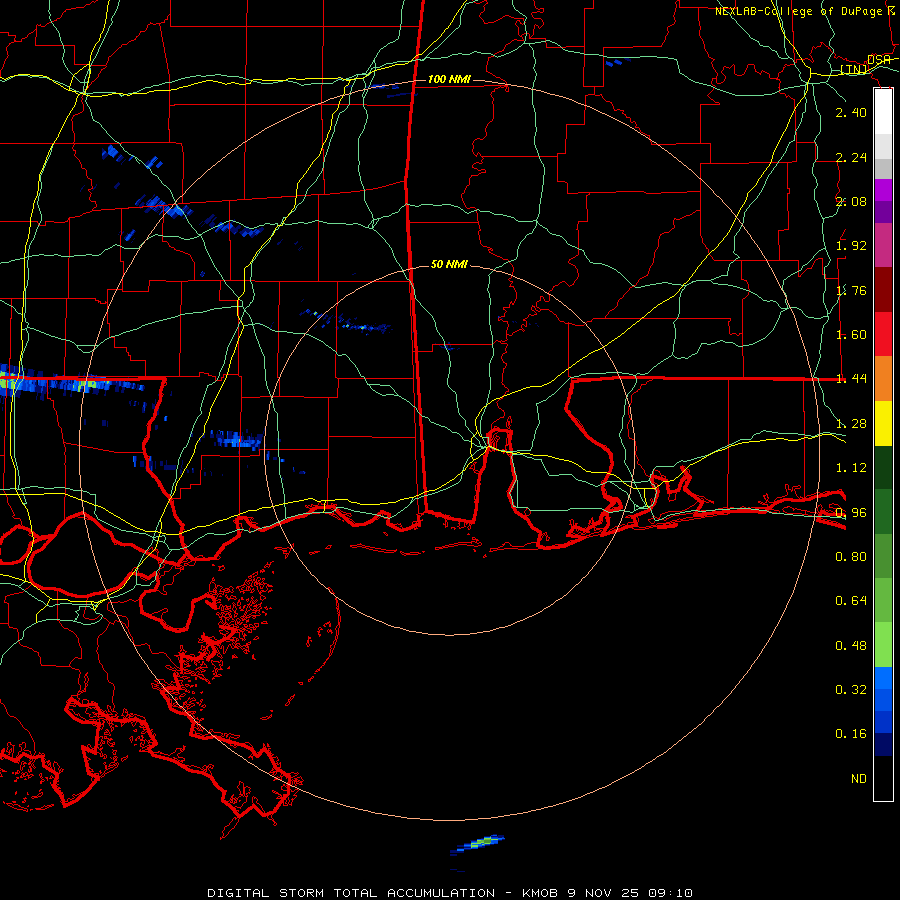
Task: Click the NEXLAB-College of DuPage credit text
Action: [x=805, y=11]
